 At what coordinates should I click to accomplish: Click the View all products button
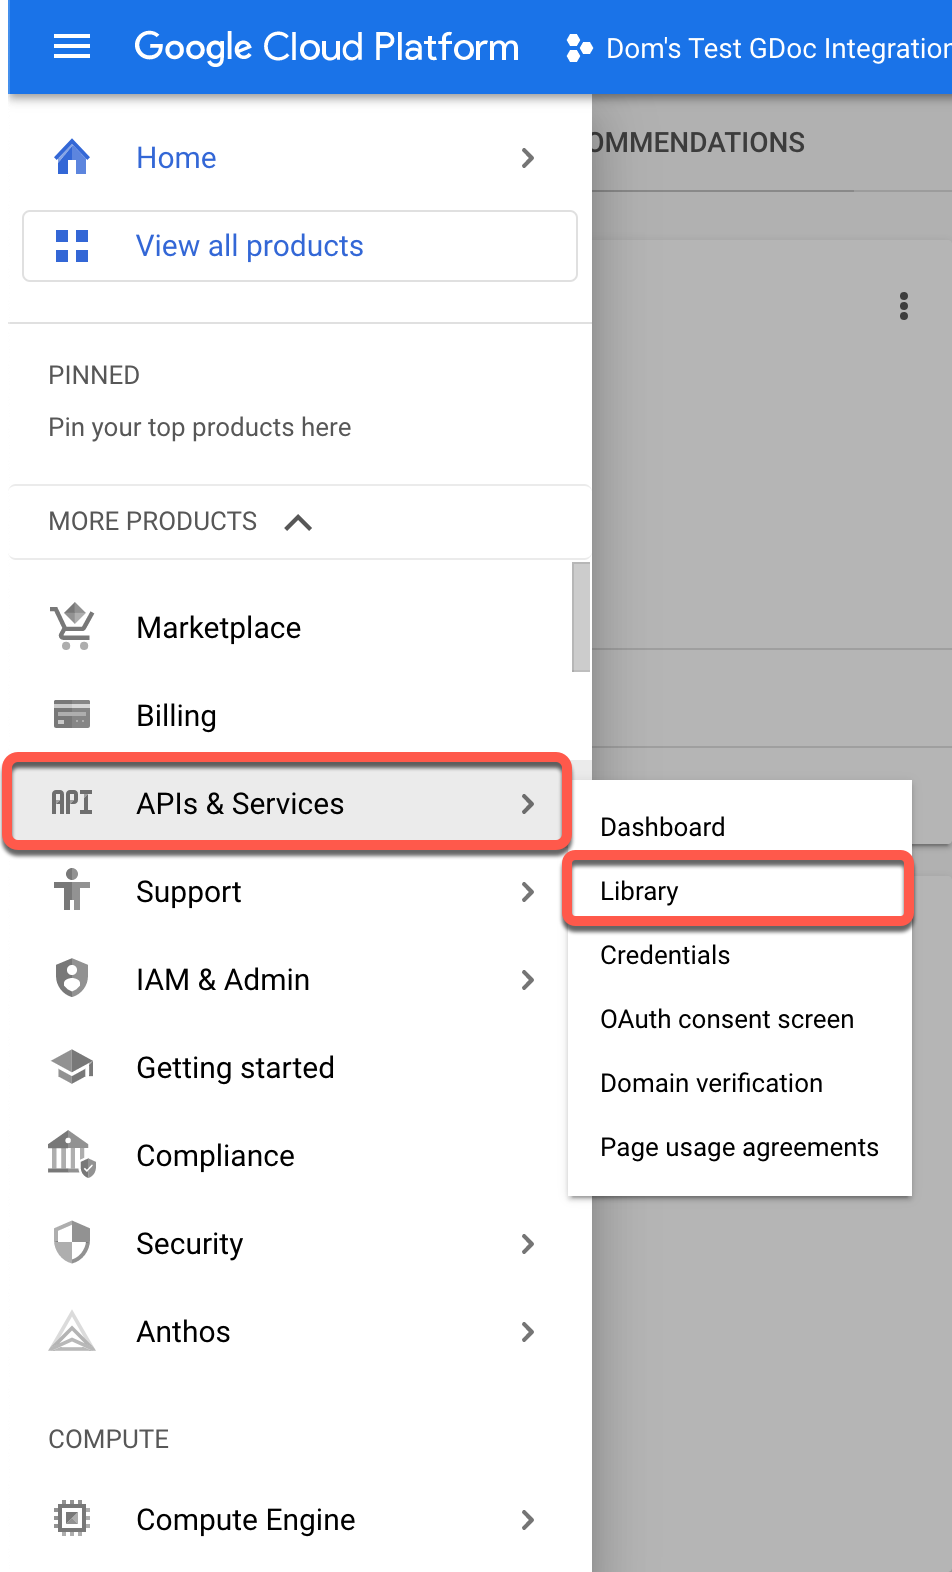pos(300,246)
